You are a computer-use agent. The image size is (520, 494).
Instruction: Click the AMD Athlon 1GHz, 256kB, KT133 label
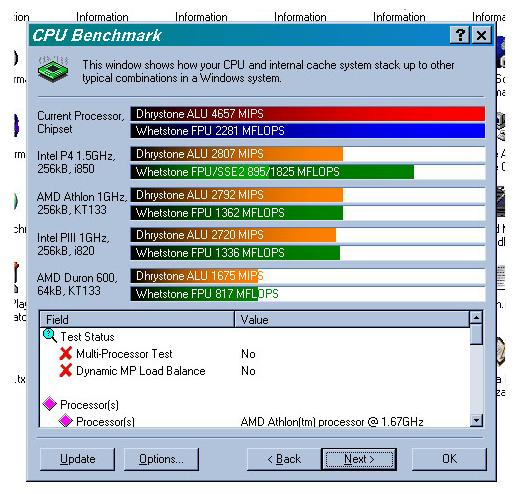point(82,203)
